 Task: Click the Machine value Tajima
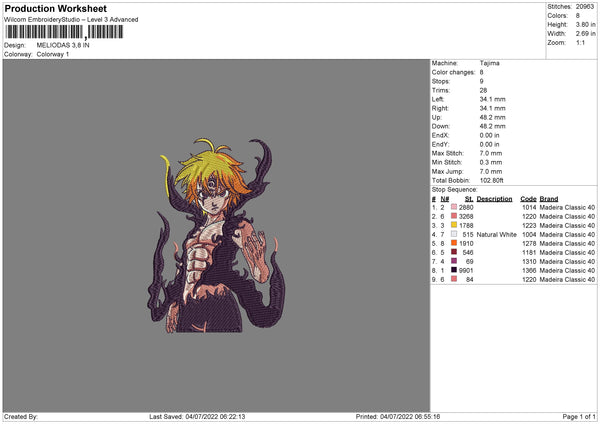pos(489,63)
